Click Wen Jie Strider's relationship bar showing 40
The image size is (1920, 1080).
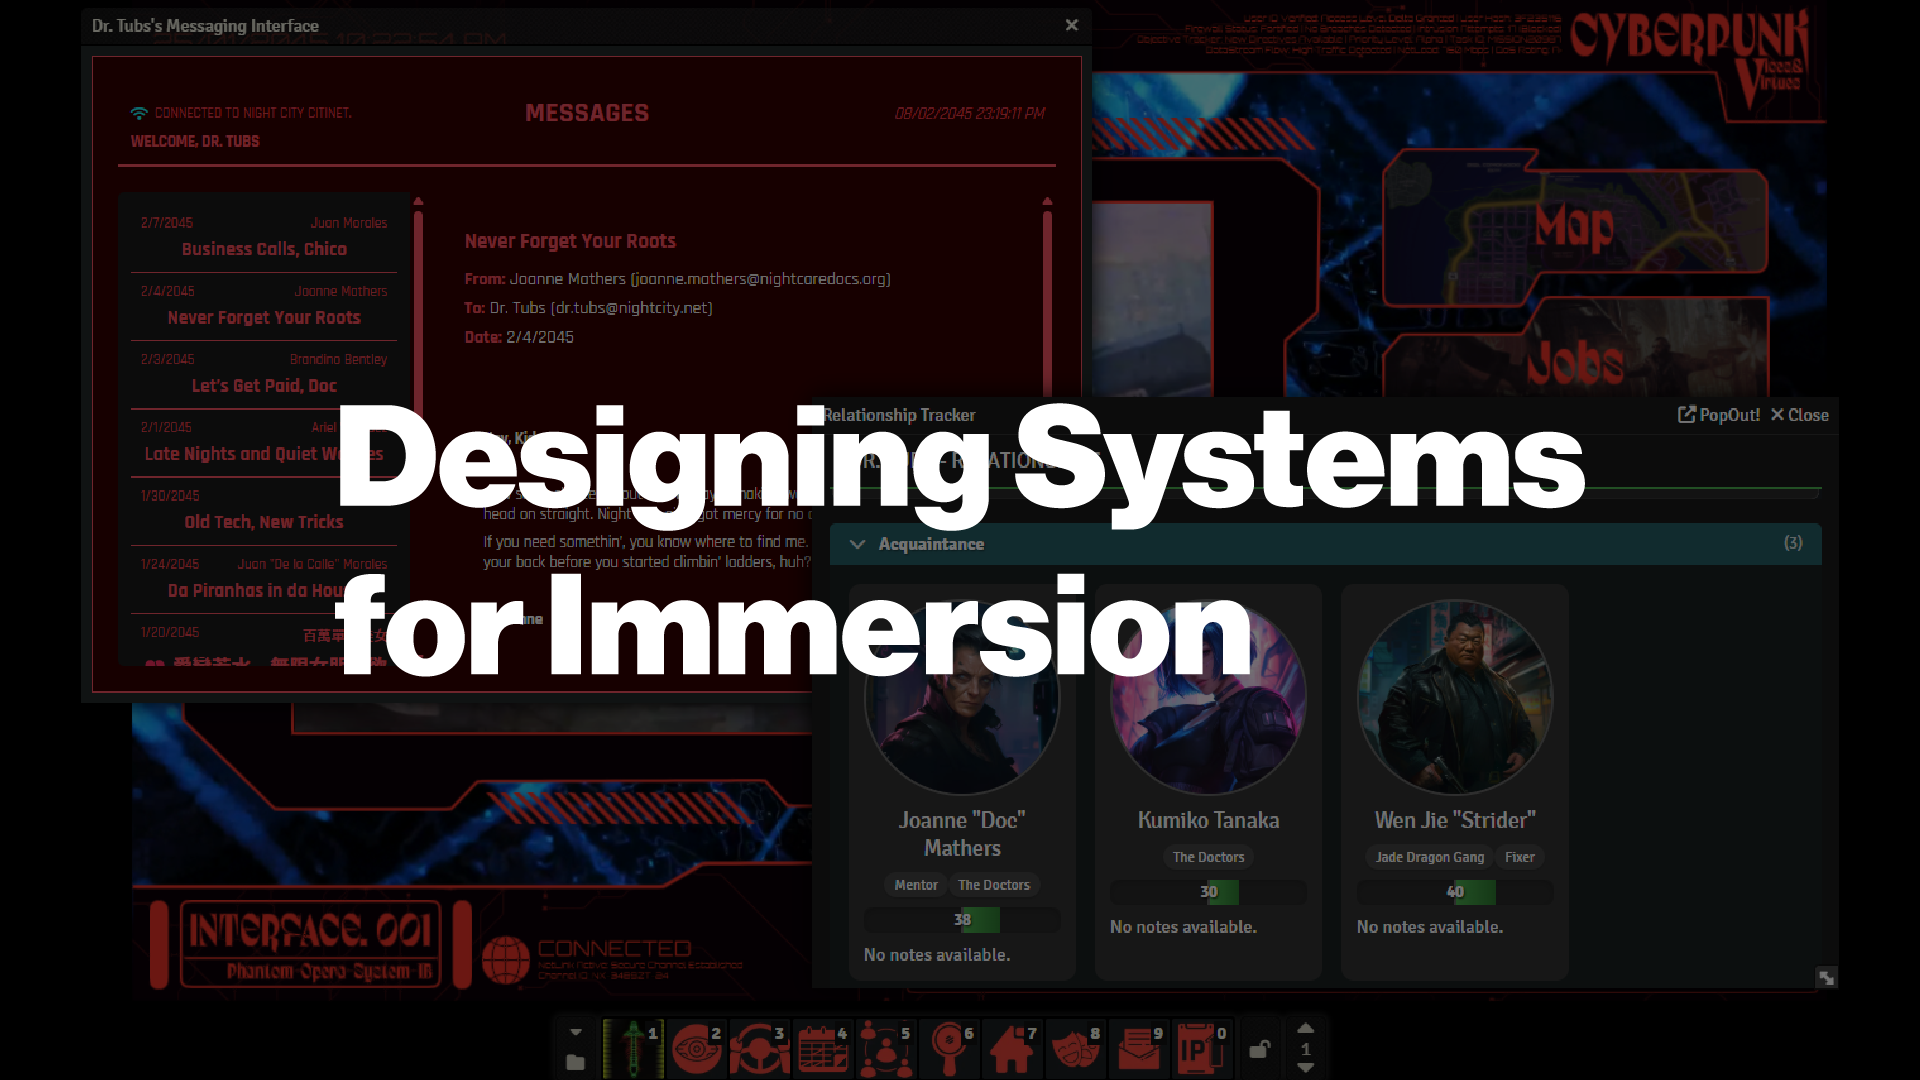(1455, 892)
